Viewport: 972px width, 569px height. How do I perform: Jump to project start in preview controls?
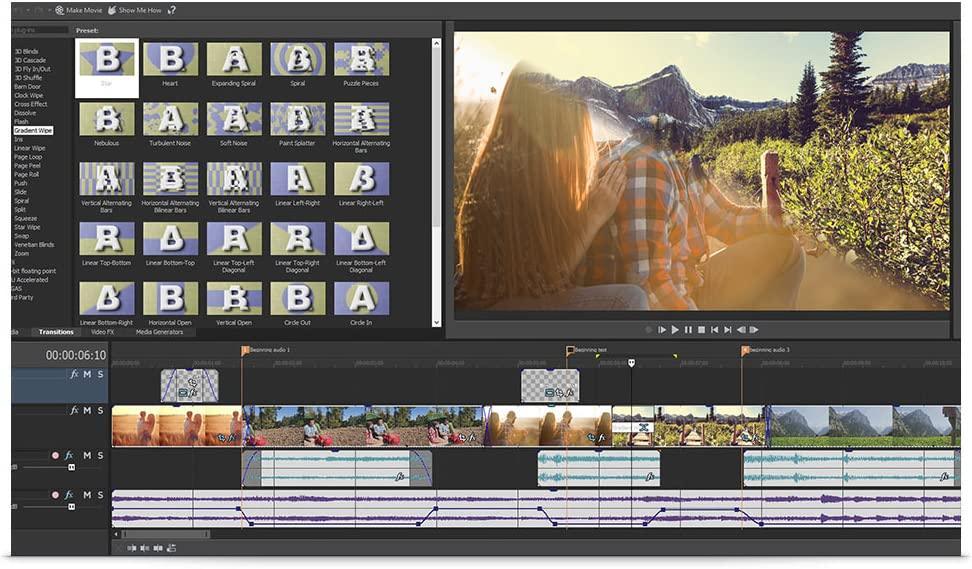click(714, 329)
